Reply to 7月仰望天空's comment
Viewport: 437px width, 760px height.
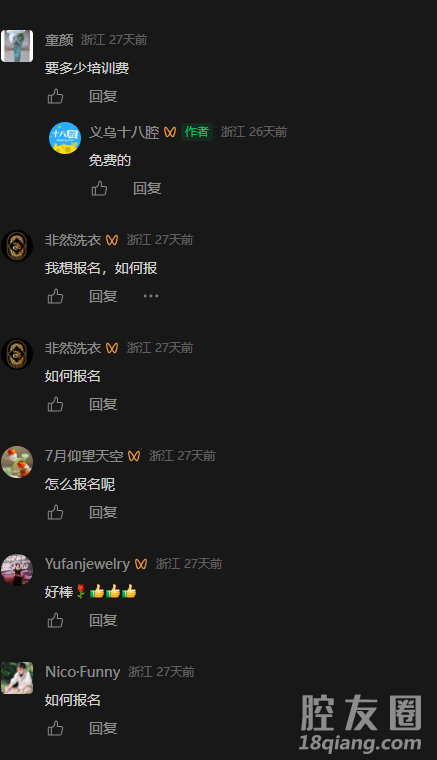point(103,512)
